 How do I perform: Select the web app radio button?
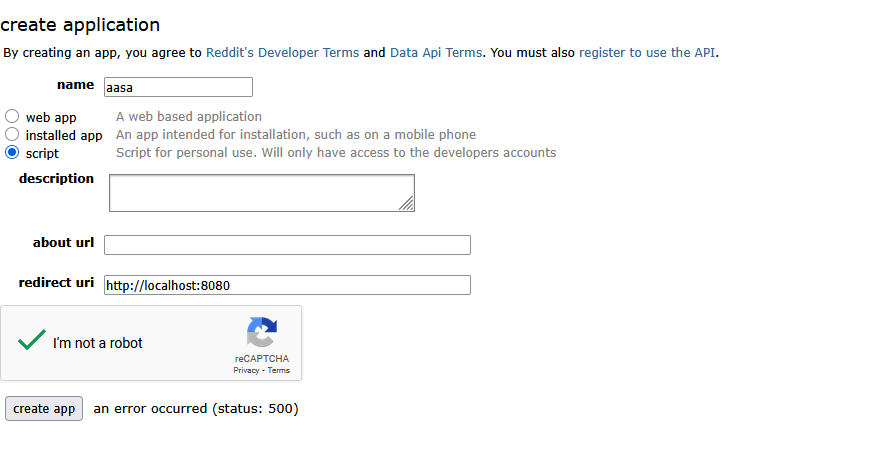[x=12, y=116]
